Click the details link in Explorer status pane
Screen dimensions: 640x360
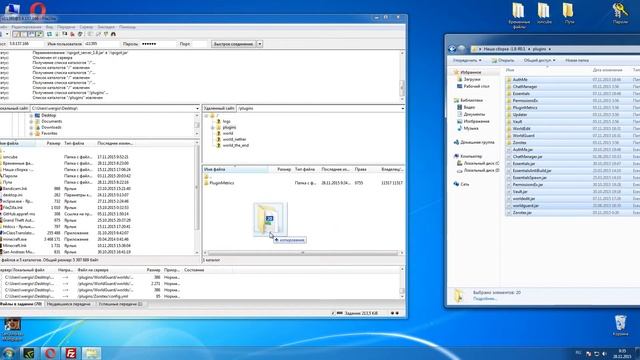coord(484,299)
